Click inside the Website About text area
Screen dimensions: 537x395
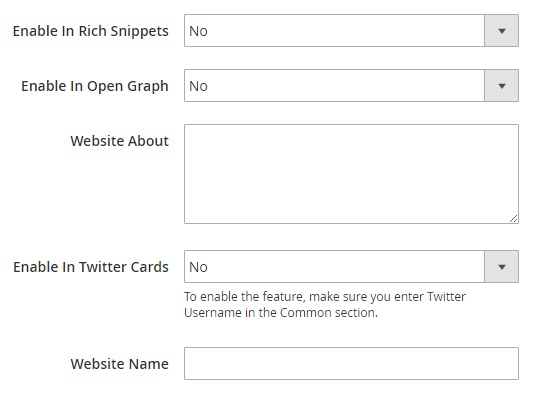click(x=351, y=174)
